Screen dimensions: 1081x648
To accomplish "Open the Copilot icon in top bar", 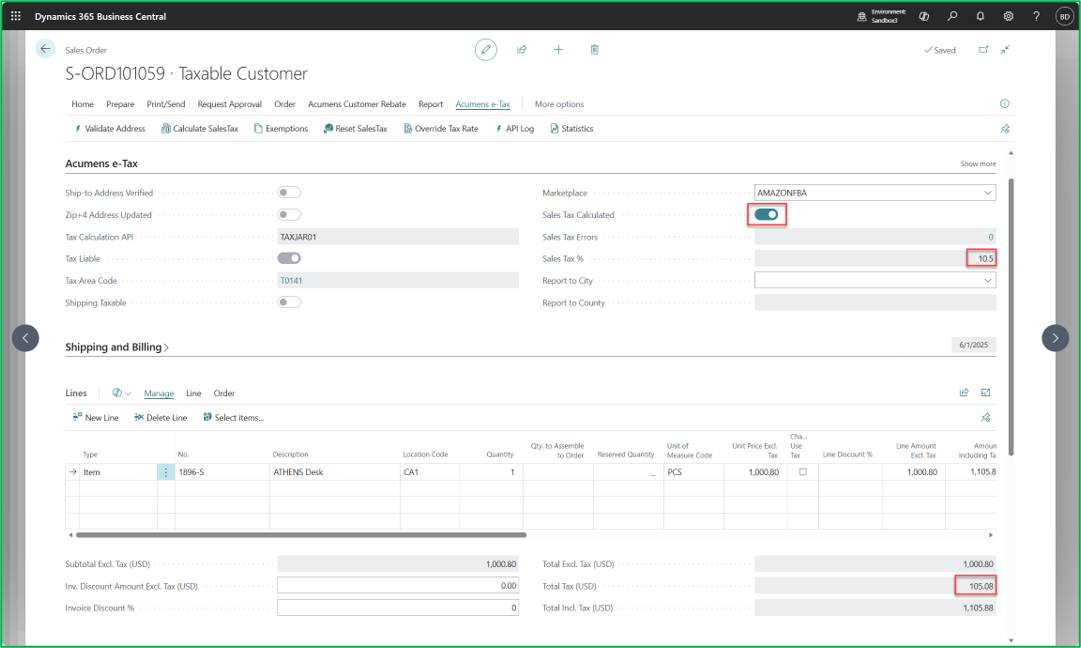I will point(924,16).
